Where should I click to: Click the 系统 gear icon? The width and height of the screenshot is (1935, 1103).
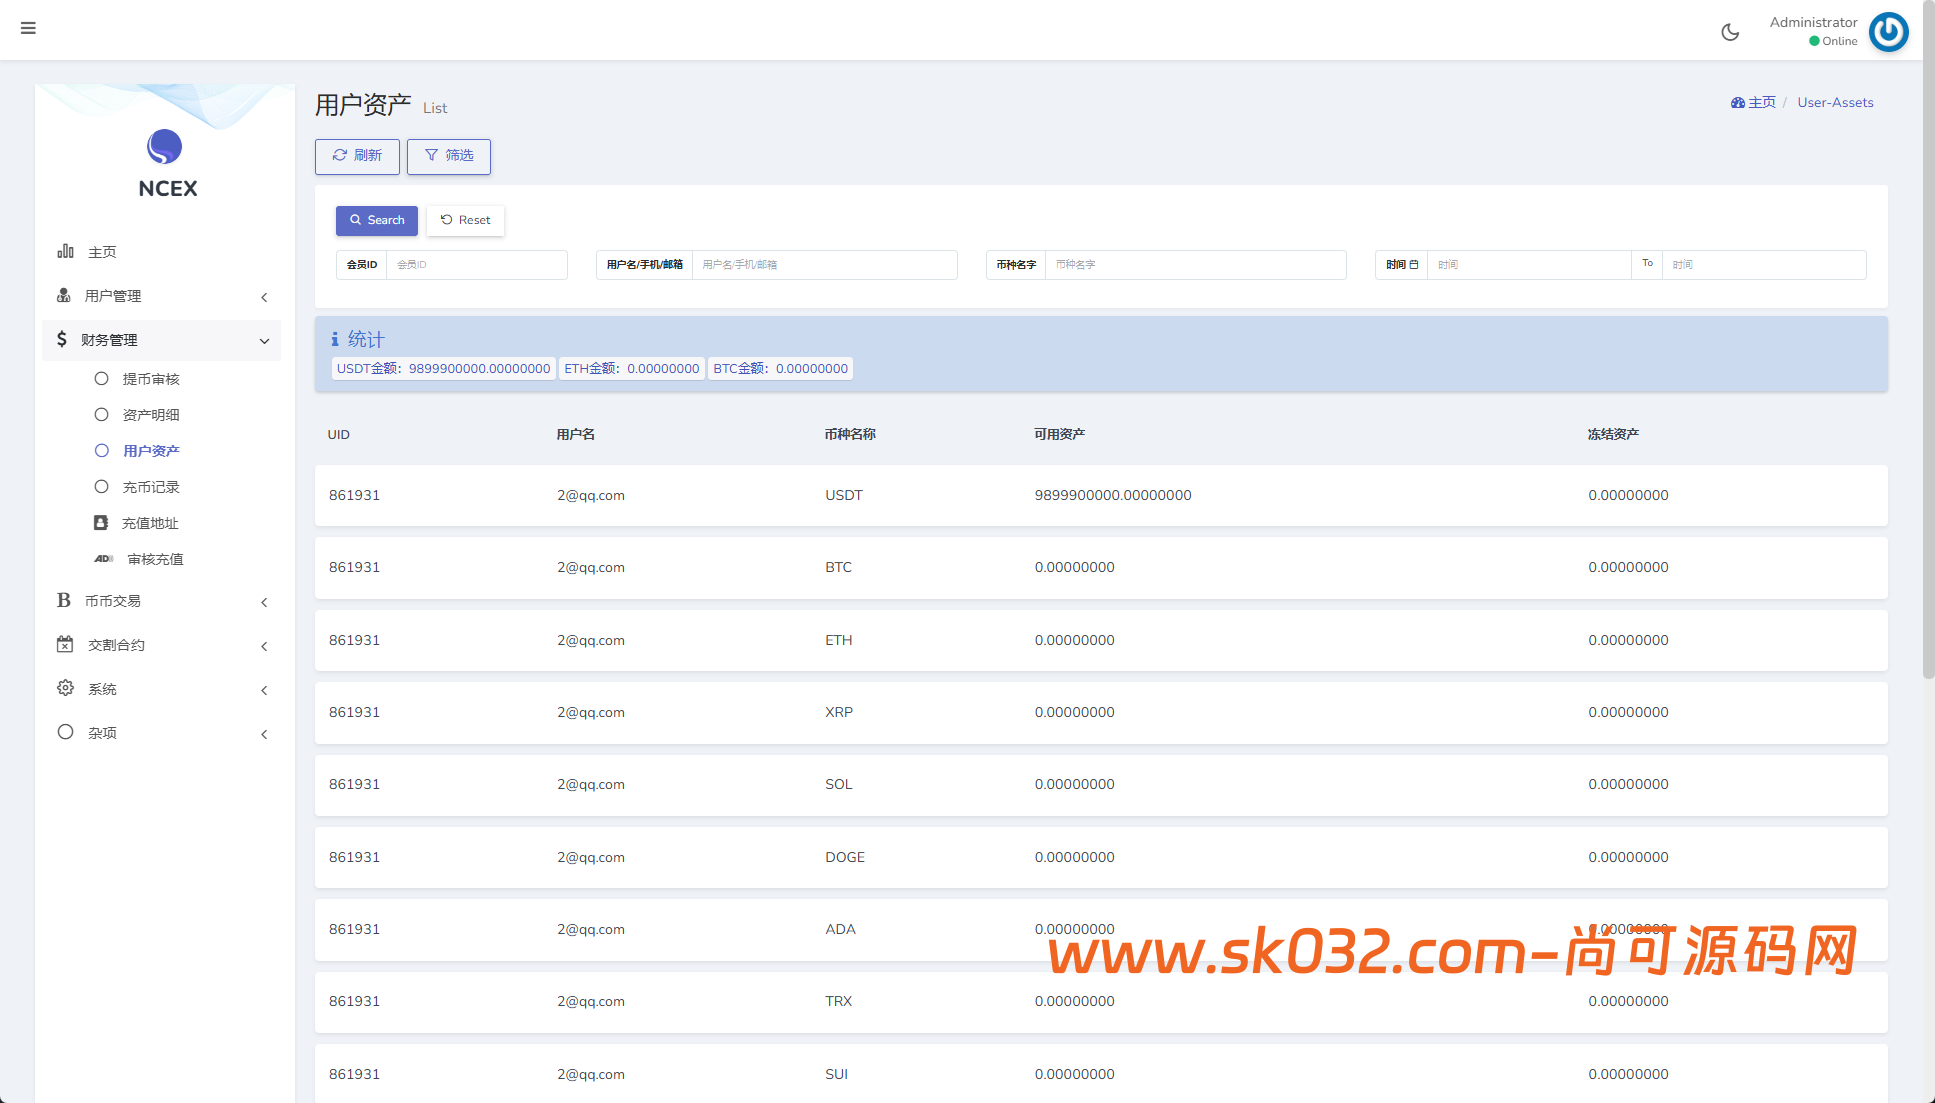tap(65, 688)
